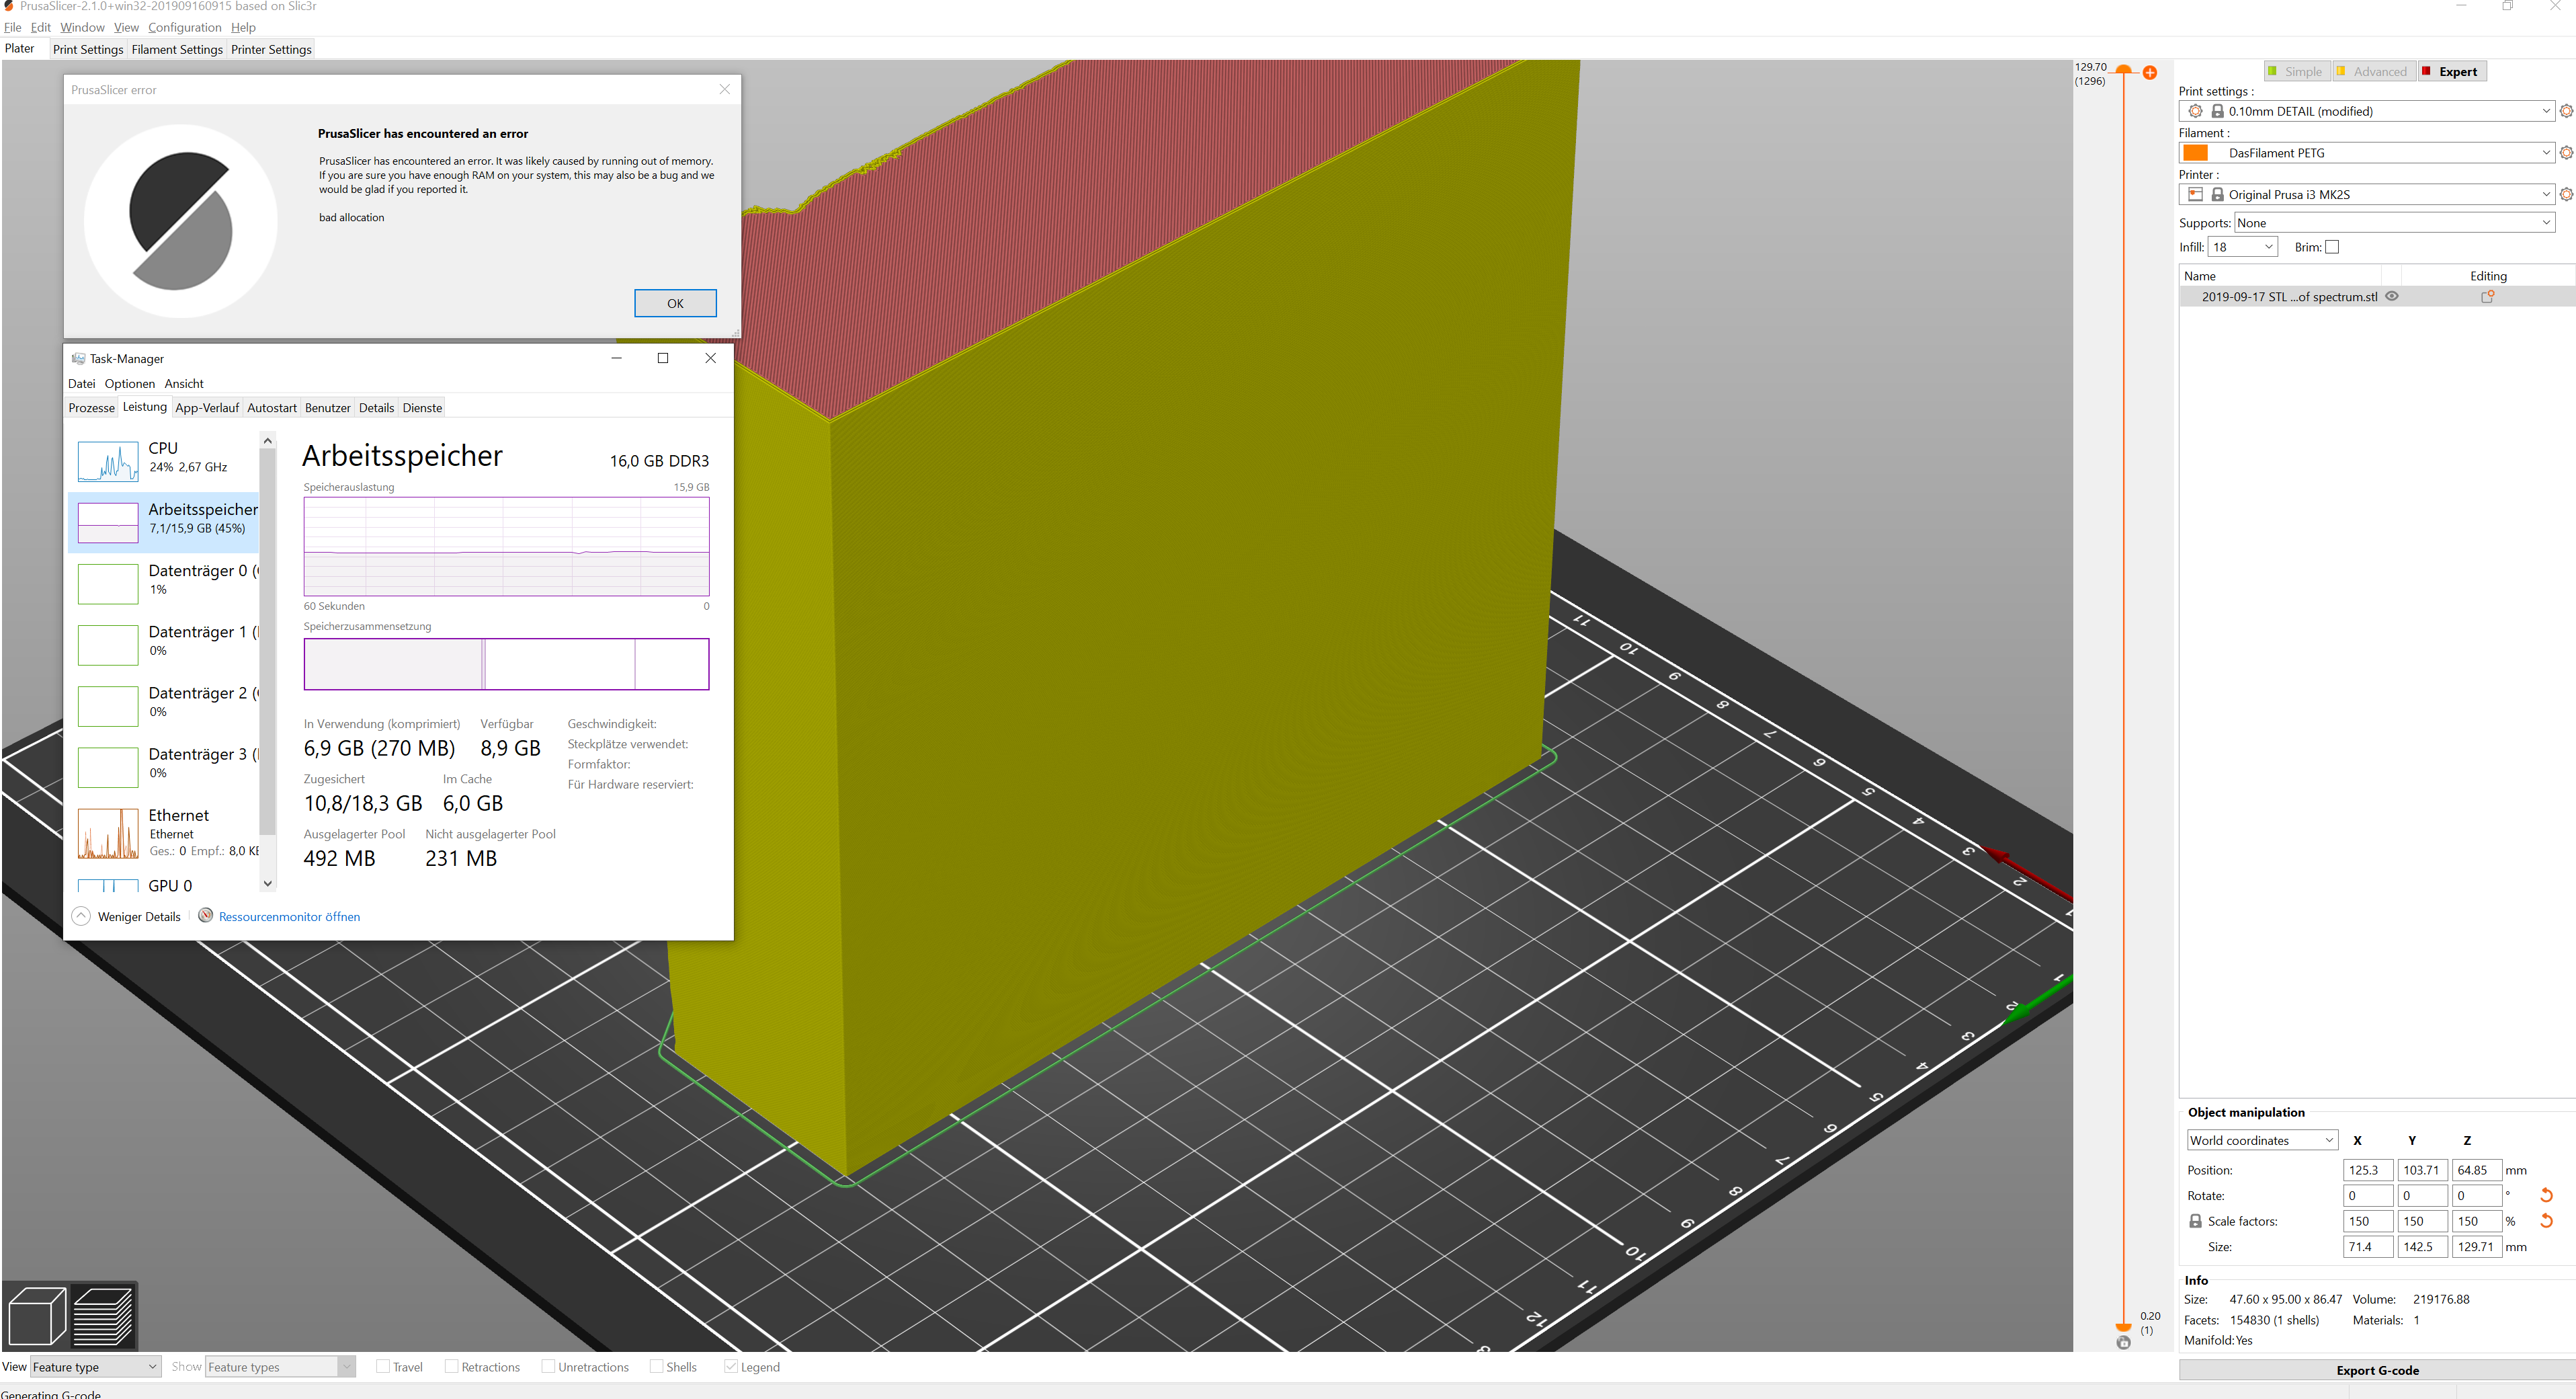Viewport: 2576px width, 1399px height.
Task: Open the File menu
Action: (x=12, y=27)
